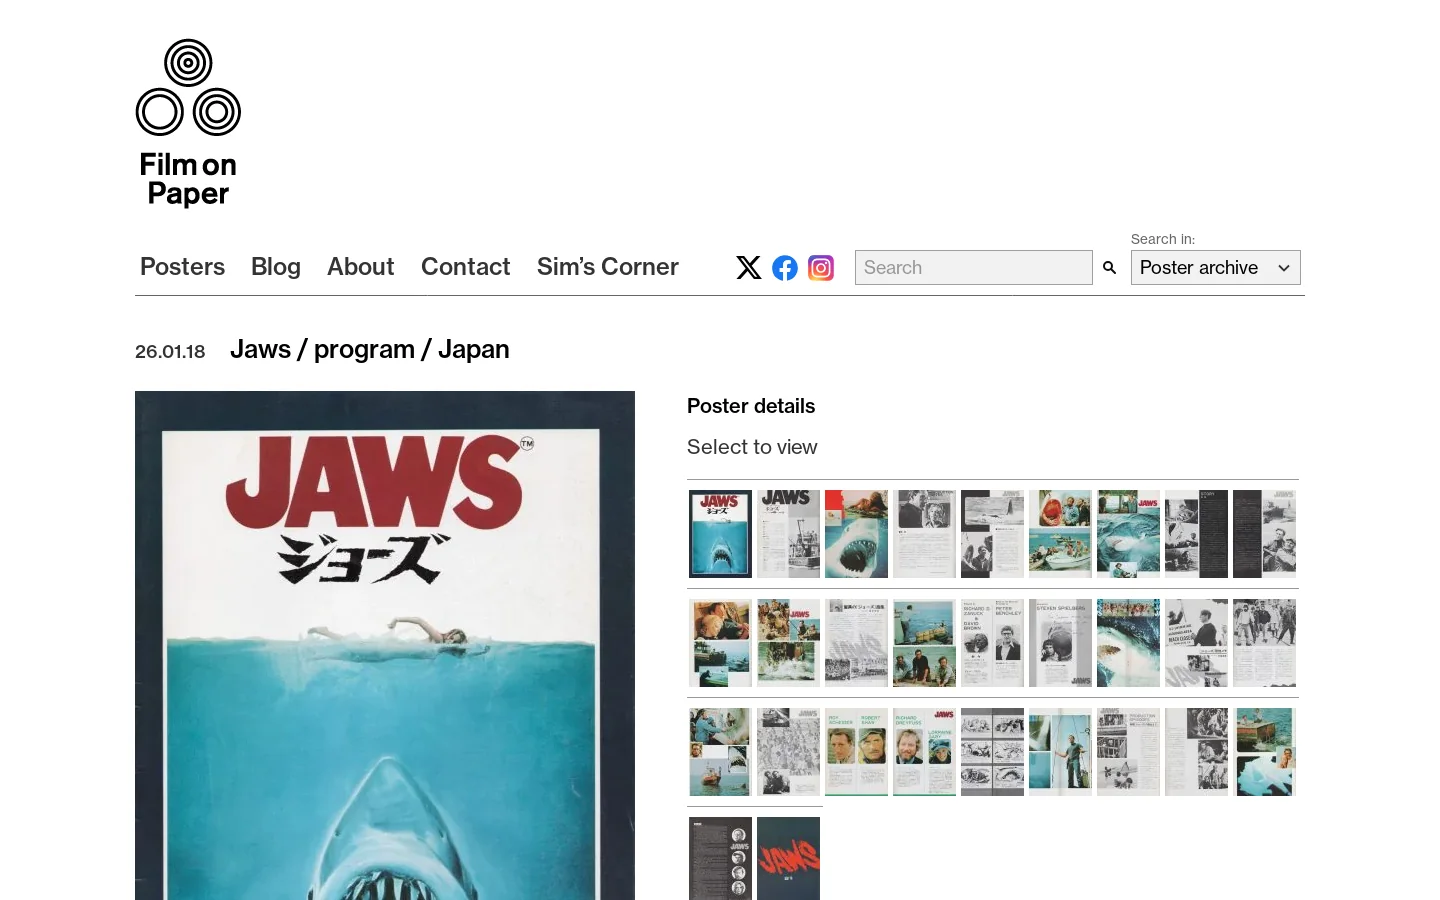
Task: Click the Poster details heading
Action: pos(751,406)
